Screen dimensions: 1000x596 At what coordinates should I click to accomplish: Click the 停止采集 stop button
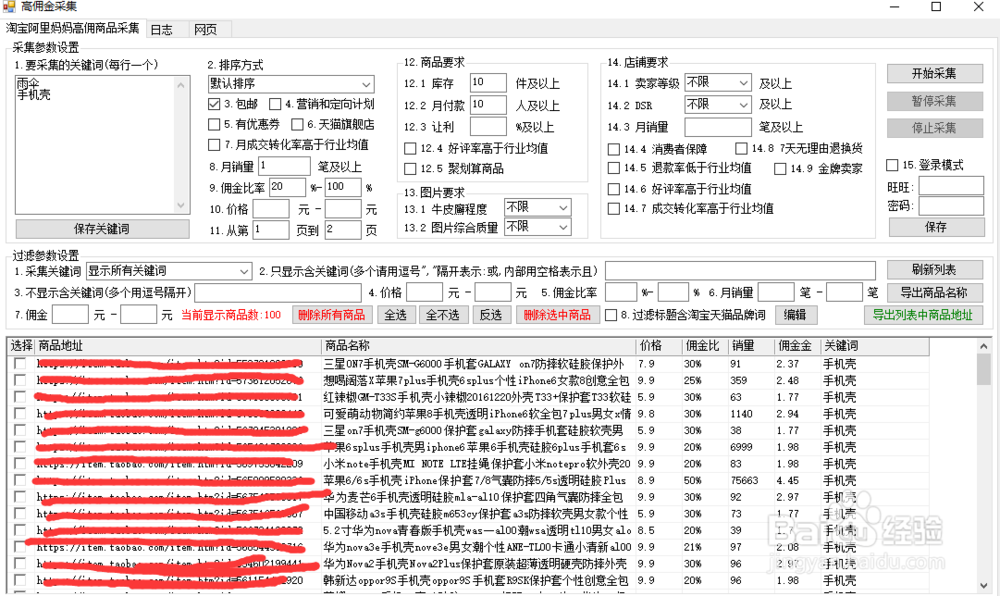934,127
